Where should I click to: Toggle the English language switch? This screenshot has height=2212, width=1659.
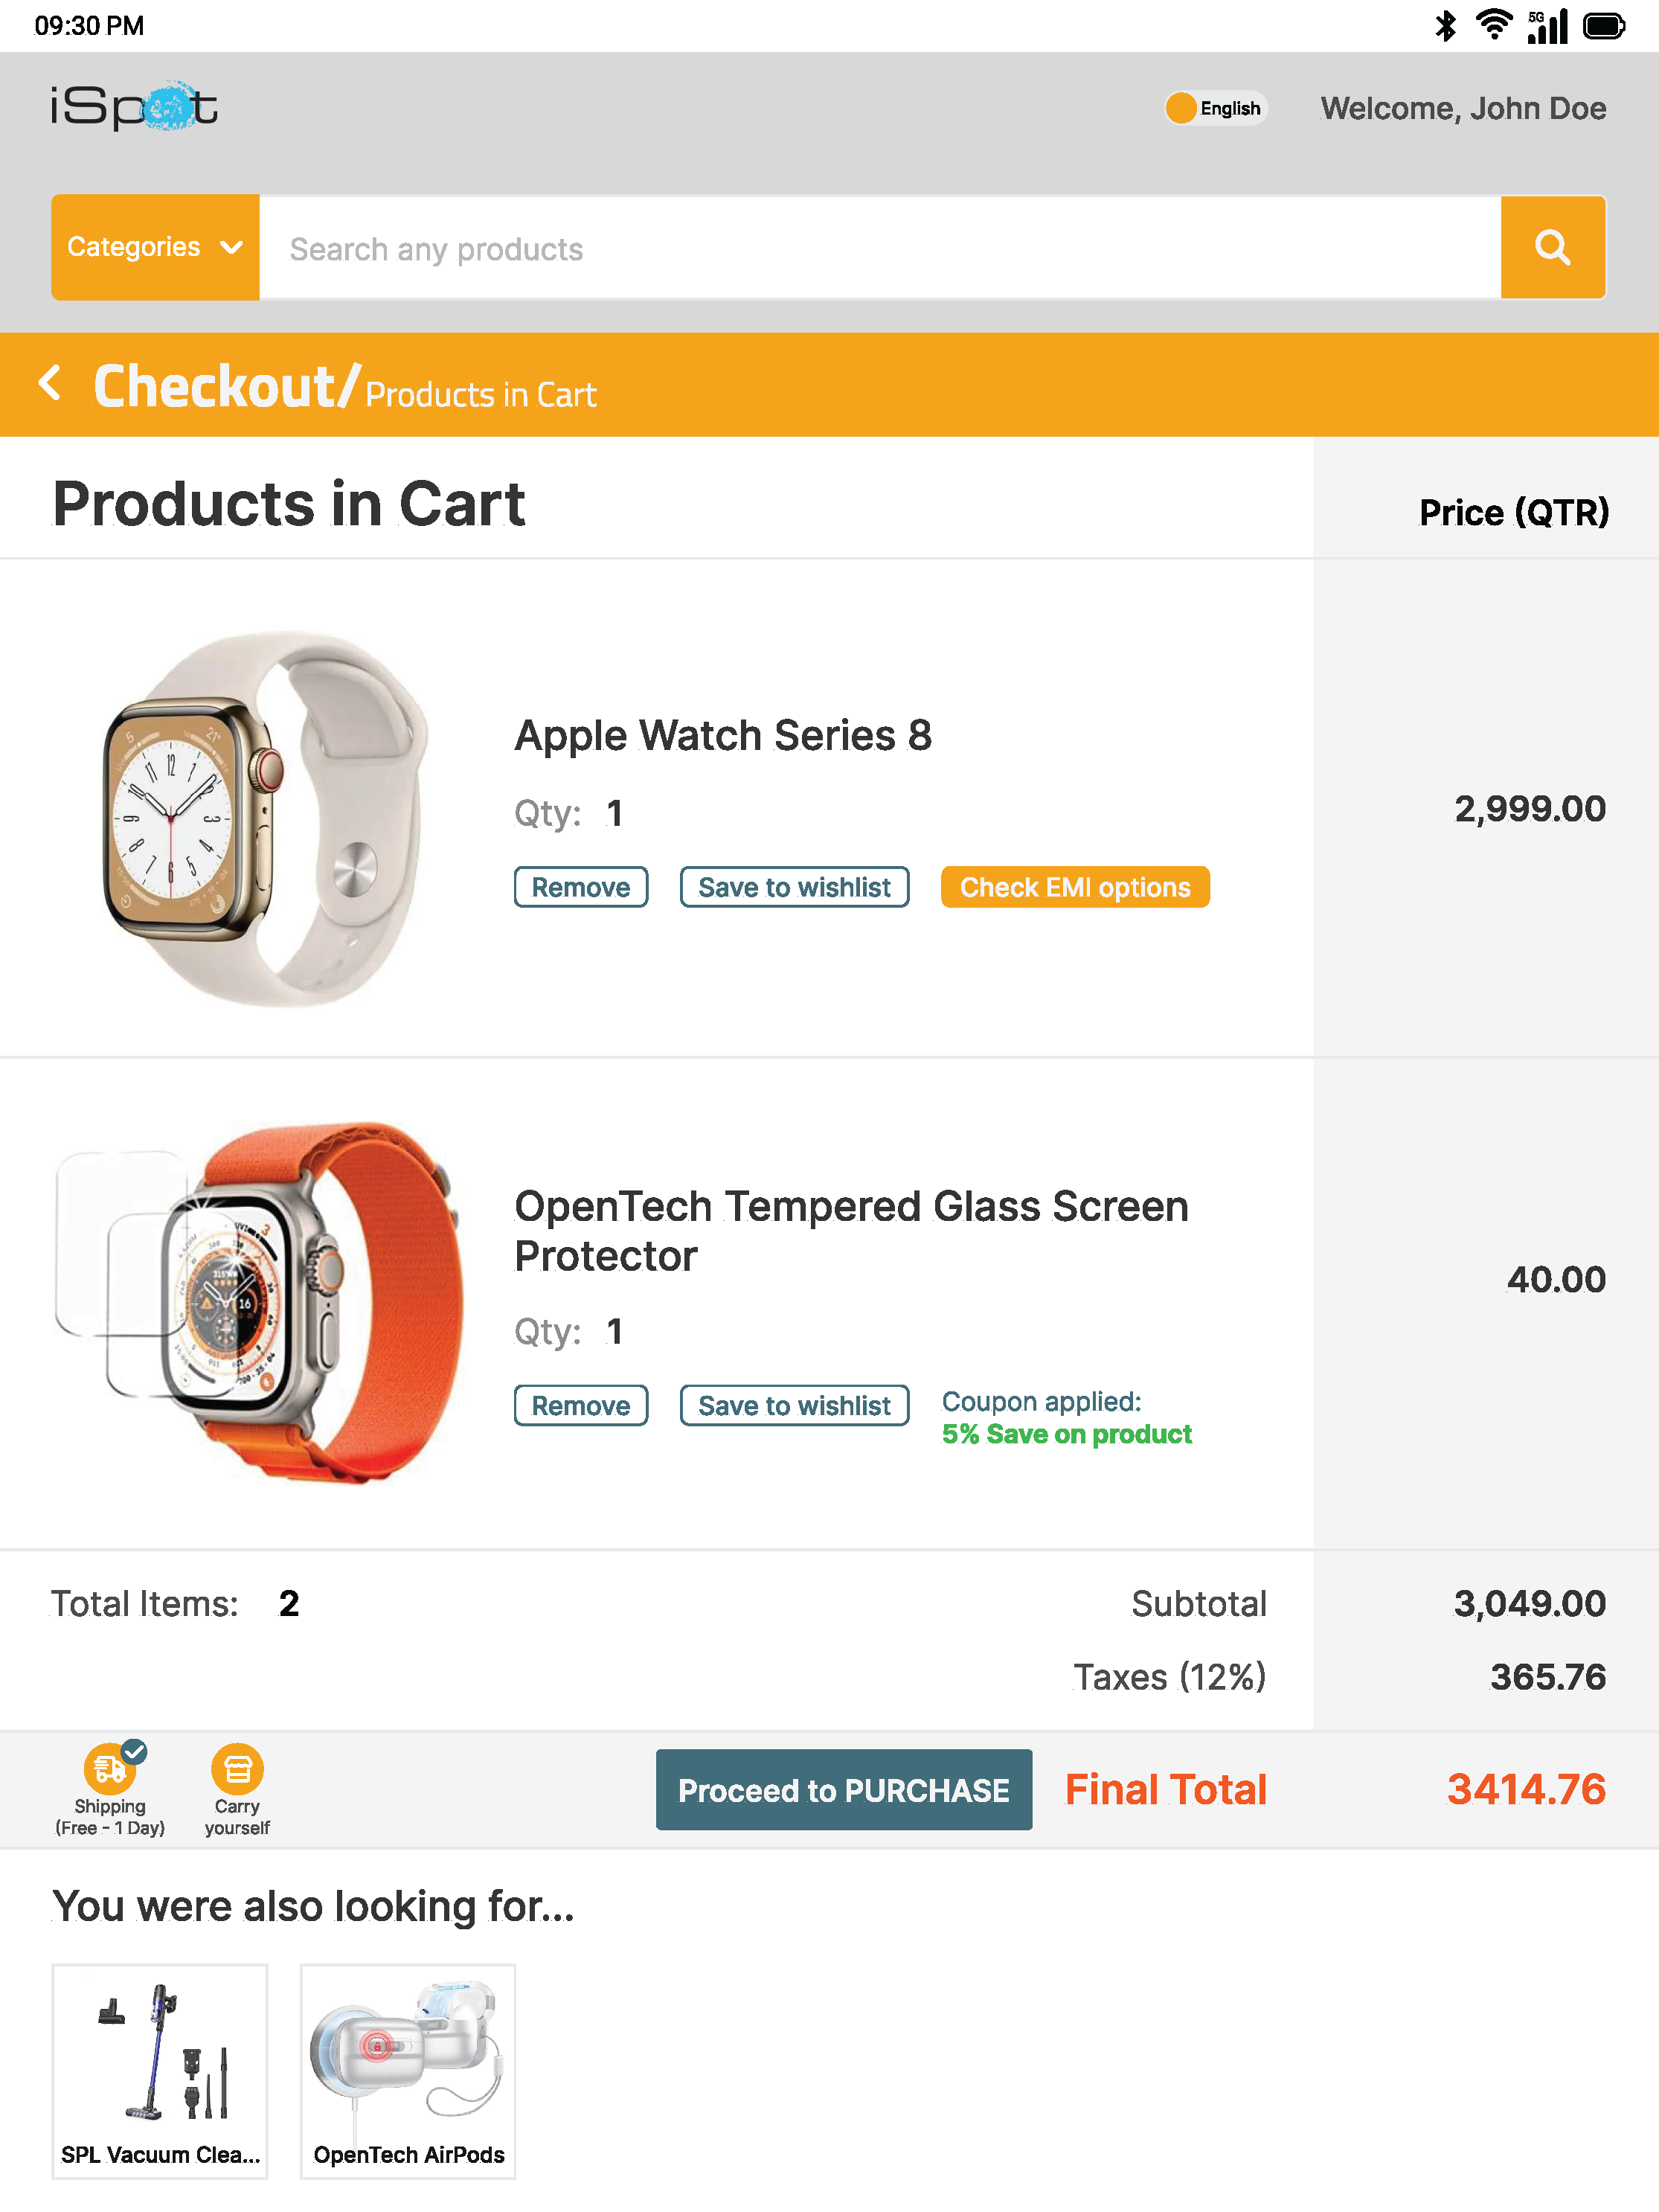(x=1214, y=108)
